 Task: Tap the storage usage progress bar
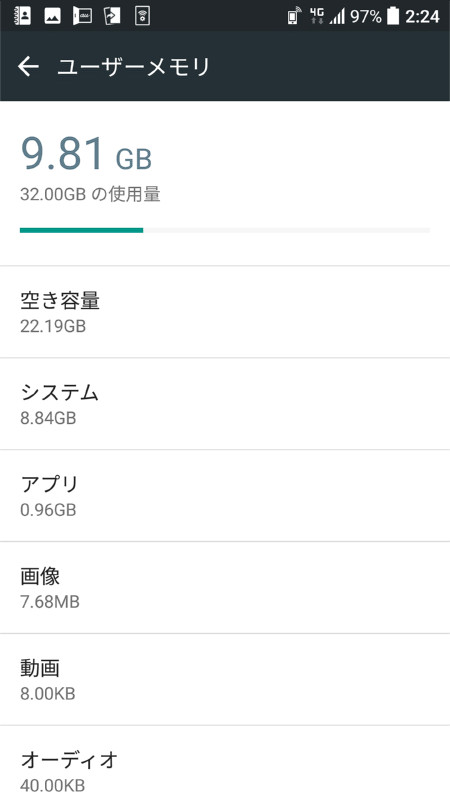coord(225,230)
